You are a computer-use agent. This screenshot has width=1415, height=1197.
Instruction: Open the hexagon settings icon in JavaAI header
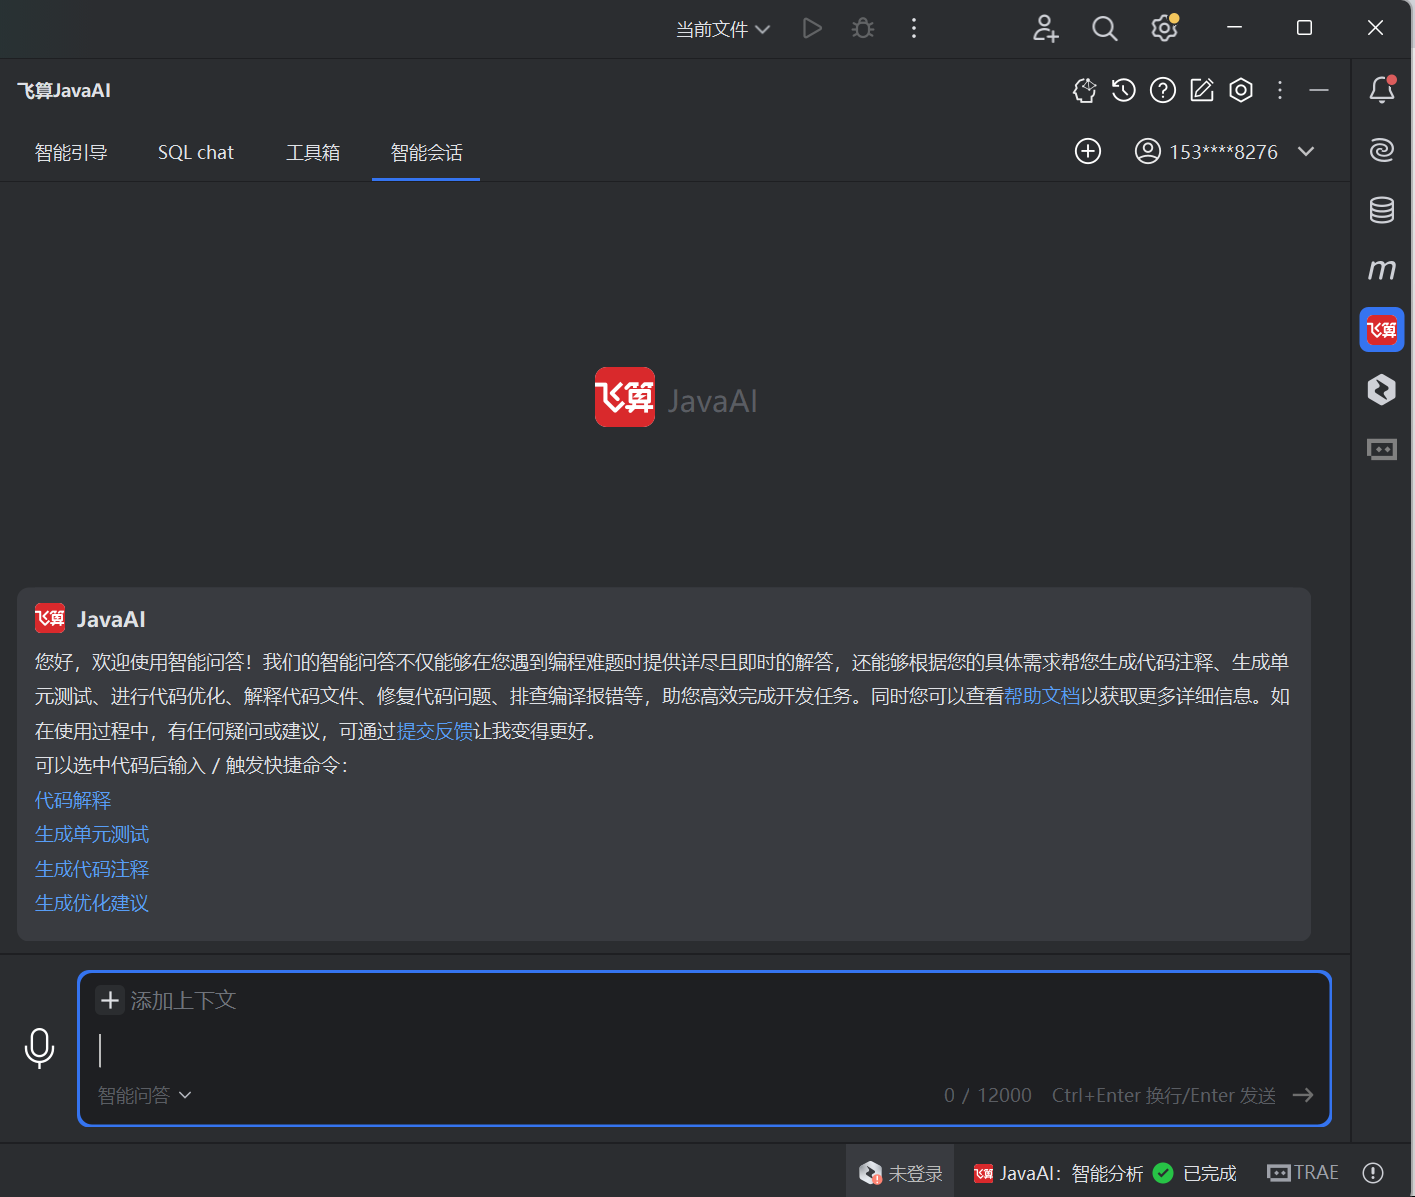point(1241,91)
